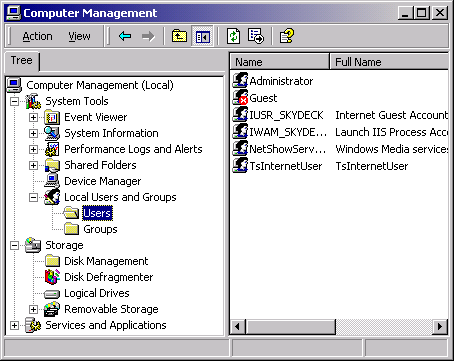Select the NetShowServ... user icon
454x361 pixels.
tap(240, 148)
